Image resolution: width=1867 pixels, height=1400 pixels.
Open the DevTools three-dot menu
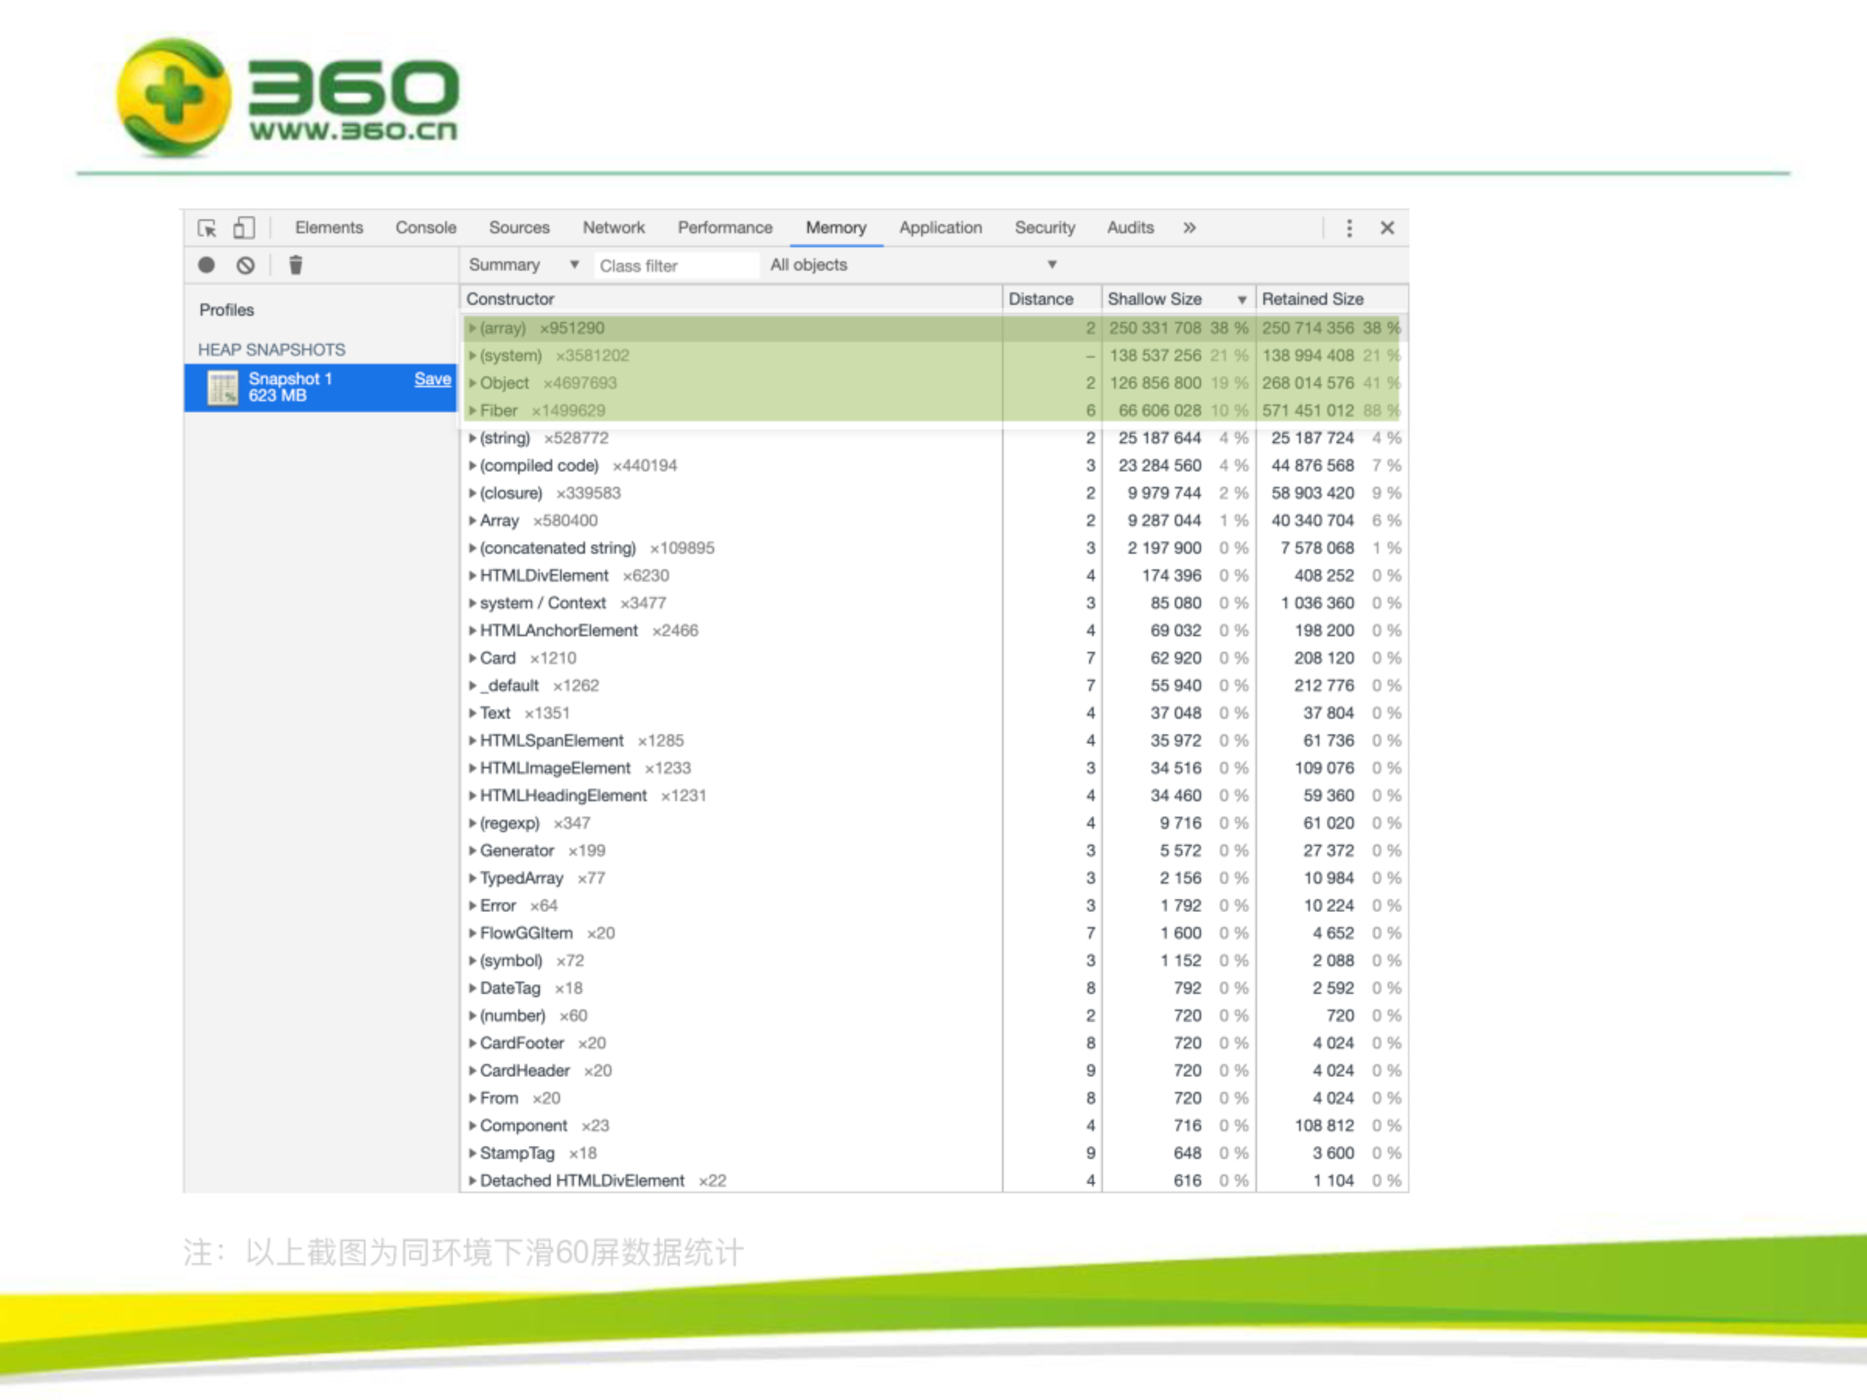(x=1349, y=228)
